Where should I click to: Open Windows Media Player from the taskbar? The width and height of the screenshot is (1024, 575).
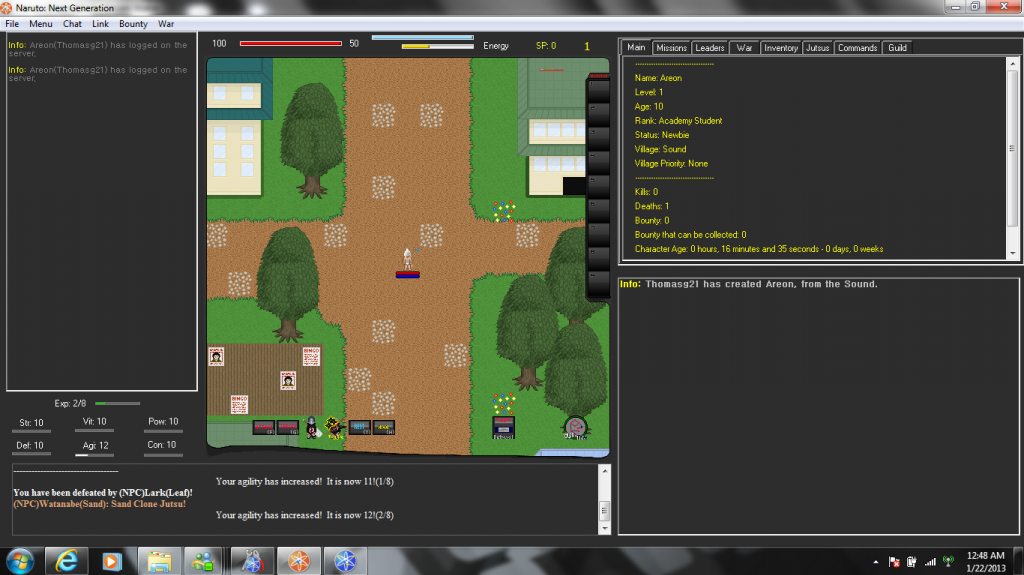tap(112, 561)
